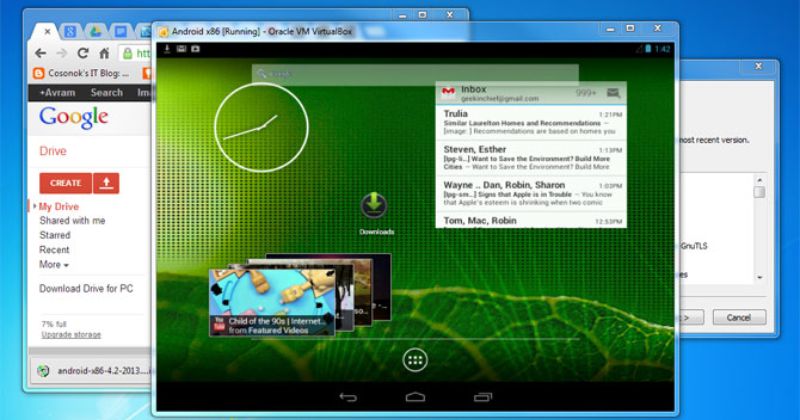The image size is (800, 420).
Task: Open the download notification icon
Action: [166, 49]
